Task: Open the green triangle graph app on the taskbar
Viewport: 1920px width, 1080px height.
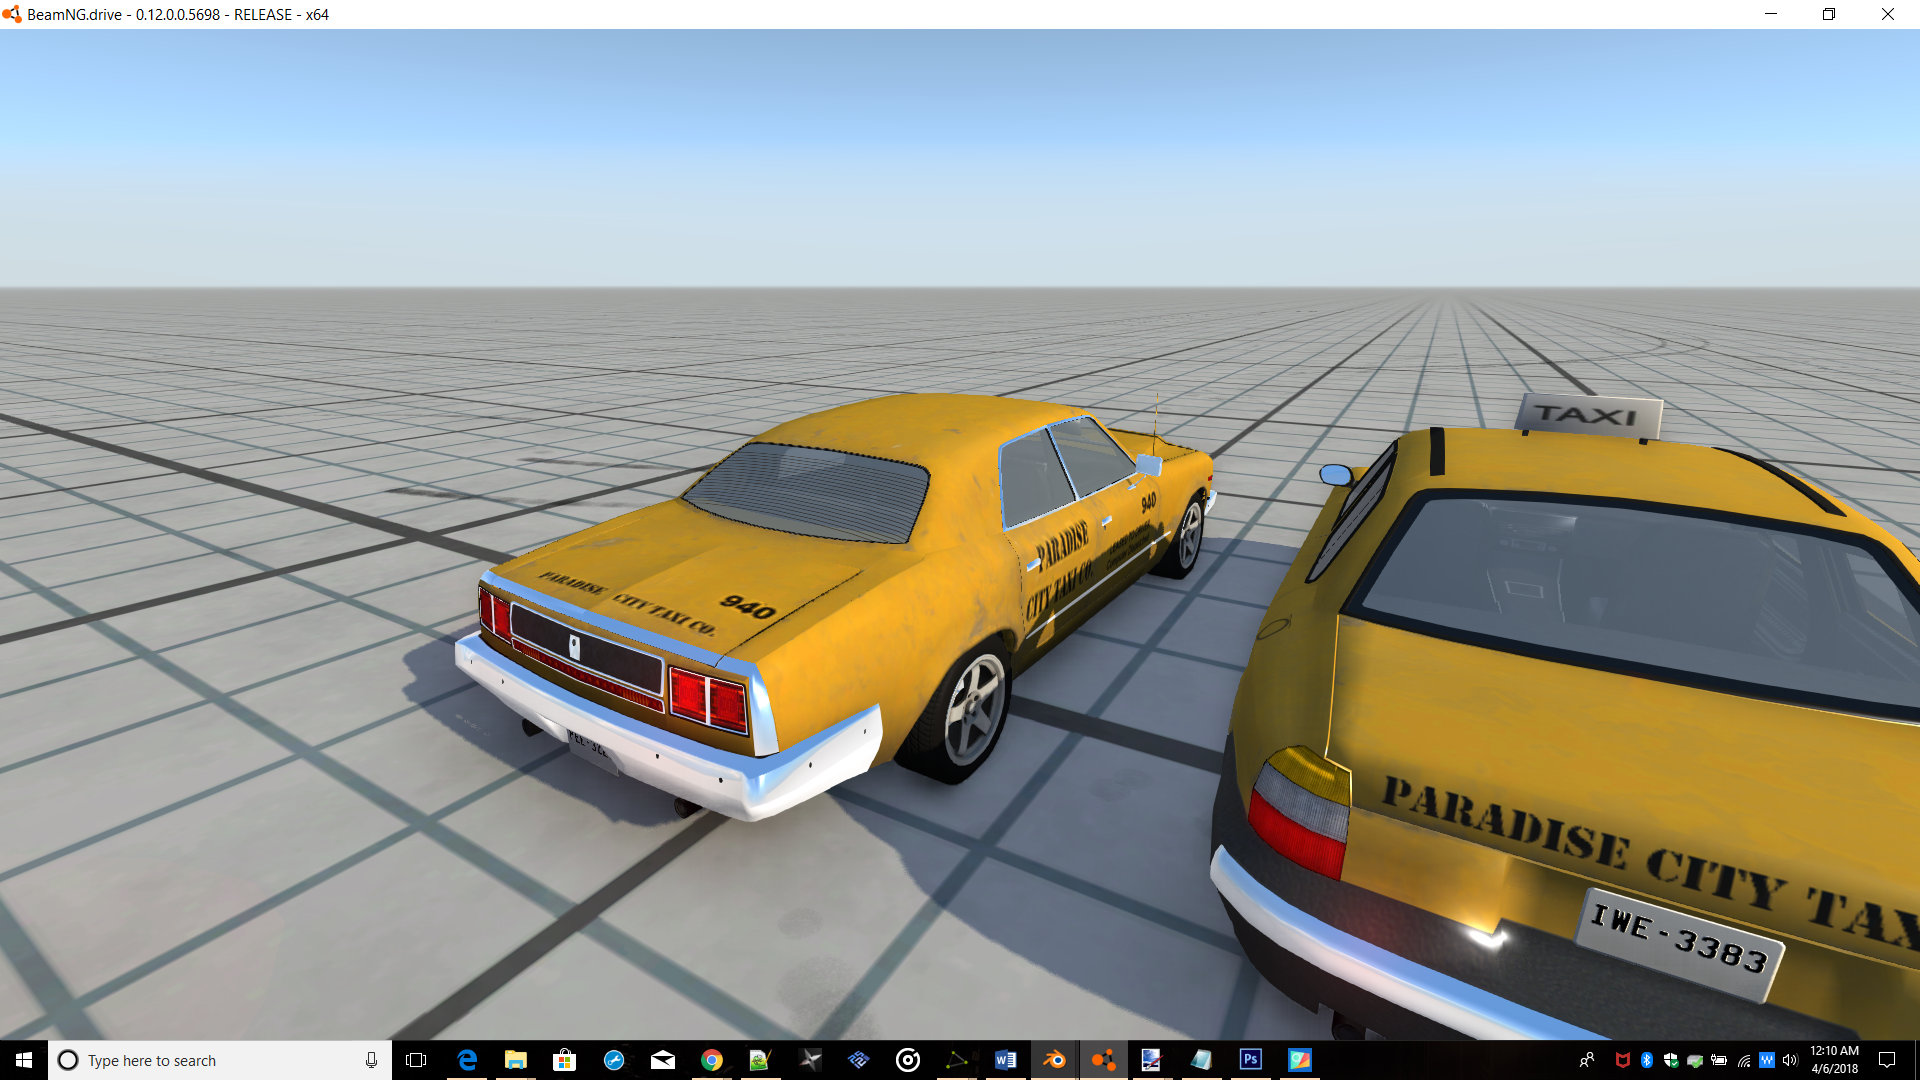Action: click(x=957, y=1060)
